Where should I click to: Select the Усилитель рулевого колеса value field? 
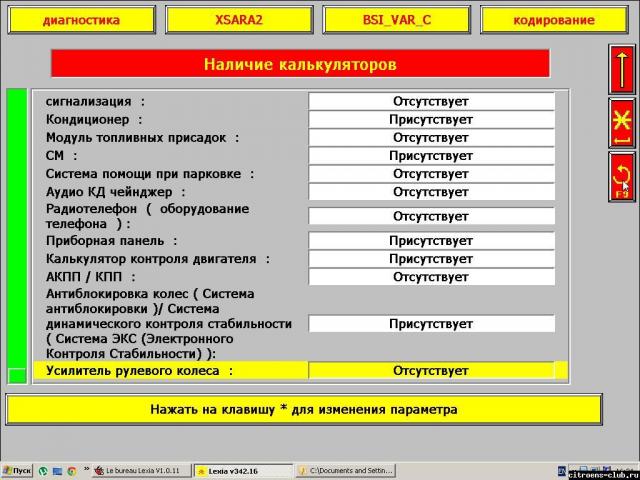[x=431, y=371]
